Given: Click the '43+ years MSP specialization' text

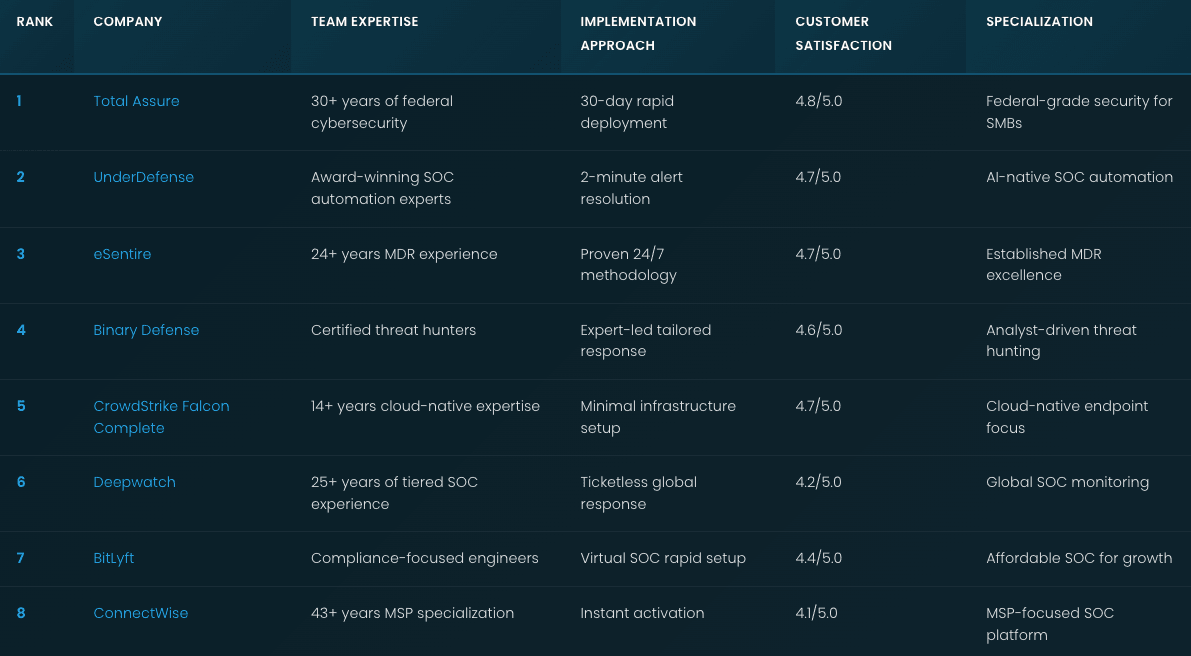Looking at the screenshot, I should (x=412, y=613).
